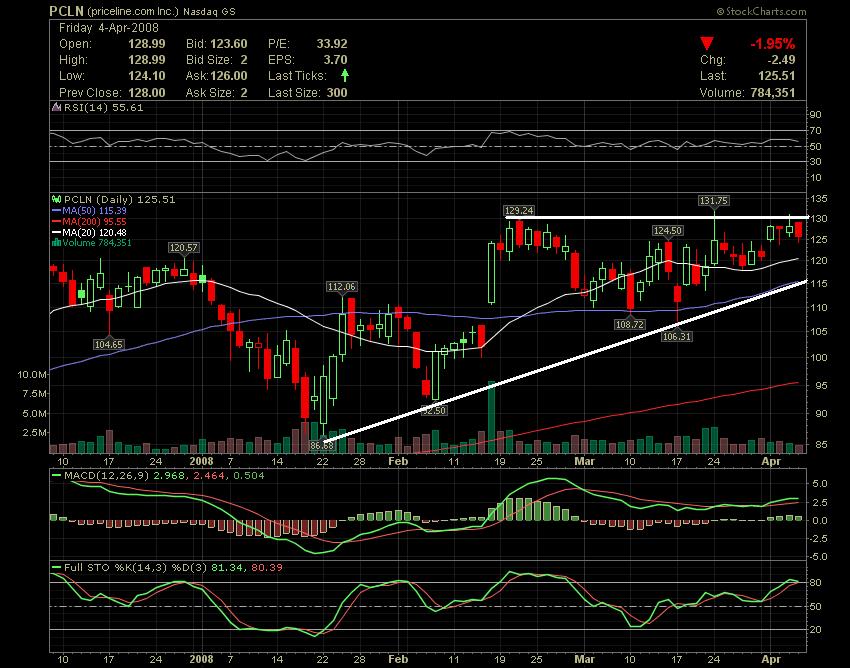Screen dimensions: 850x668
Task: Click the Low value 124.10
Action: (x=147, y=76)
